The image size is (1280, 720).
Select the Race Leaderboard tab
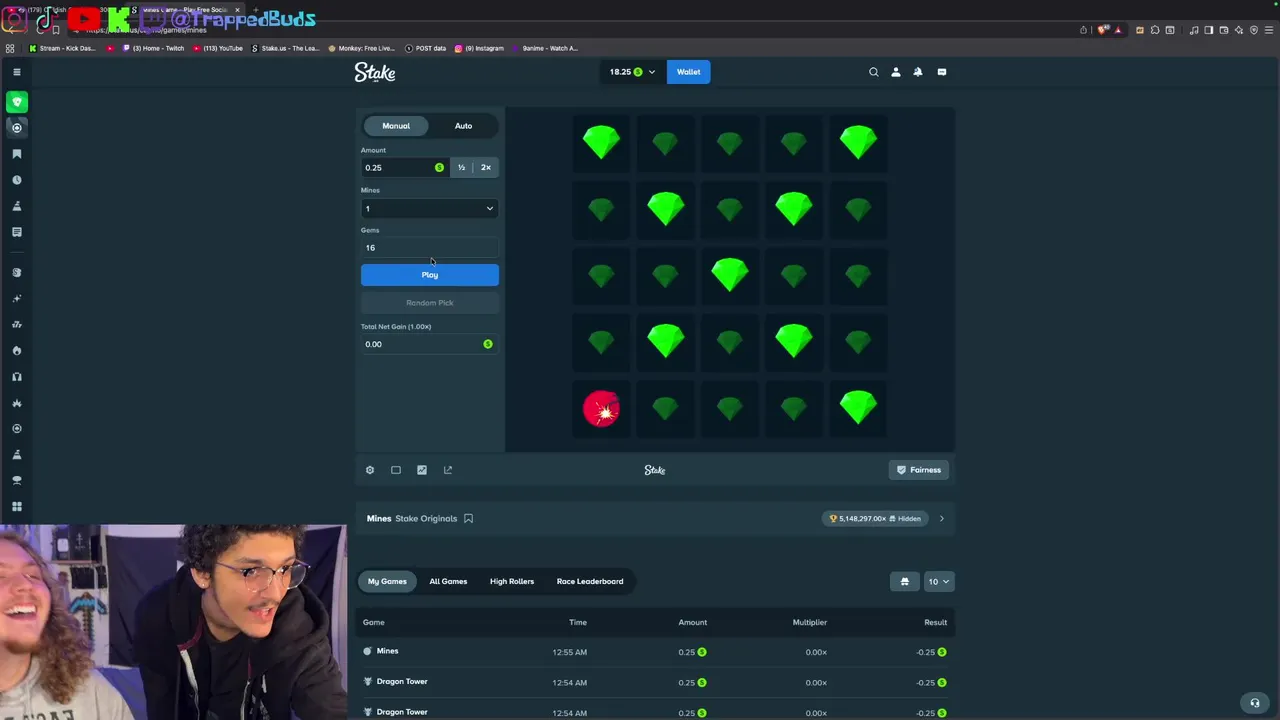[x=590, y=581]
